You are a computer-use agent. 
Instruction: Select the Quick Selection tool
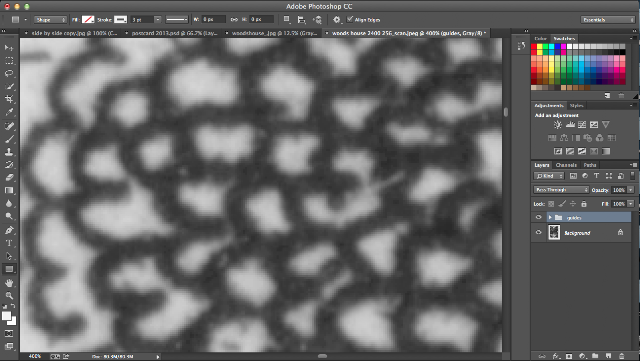pos(9,86)
